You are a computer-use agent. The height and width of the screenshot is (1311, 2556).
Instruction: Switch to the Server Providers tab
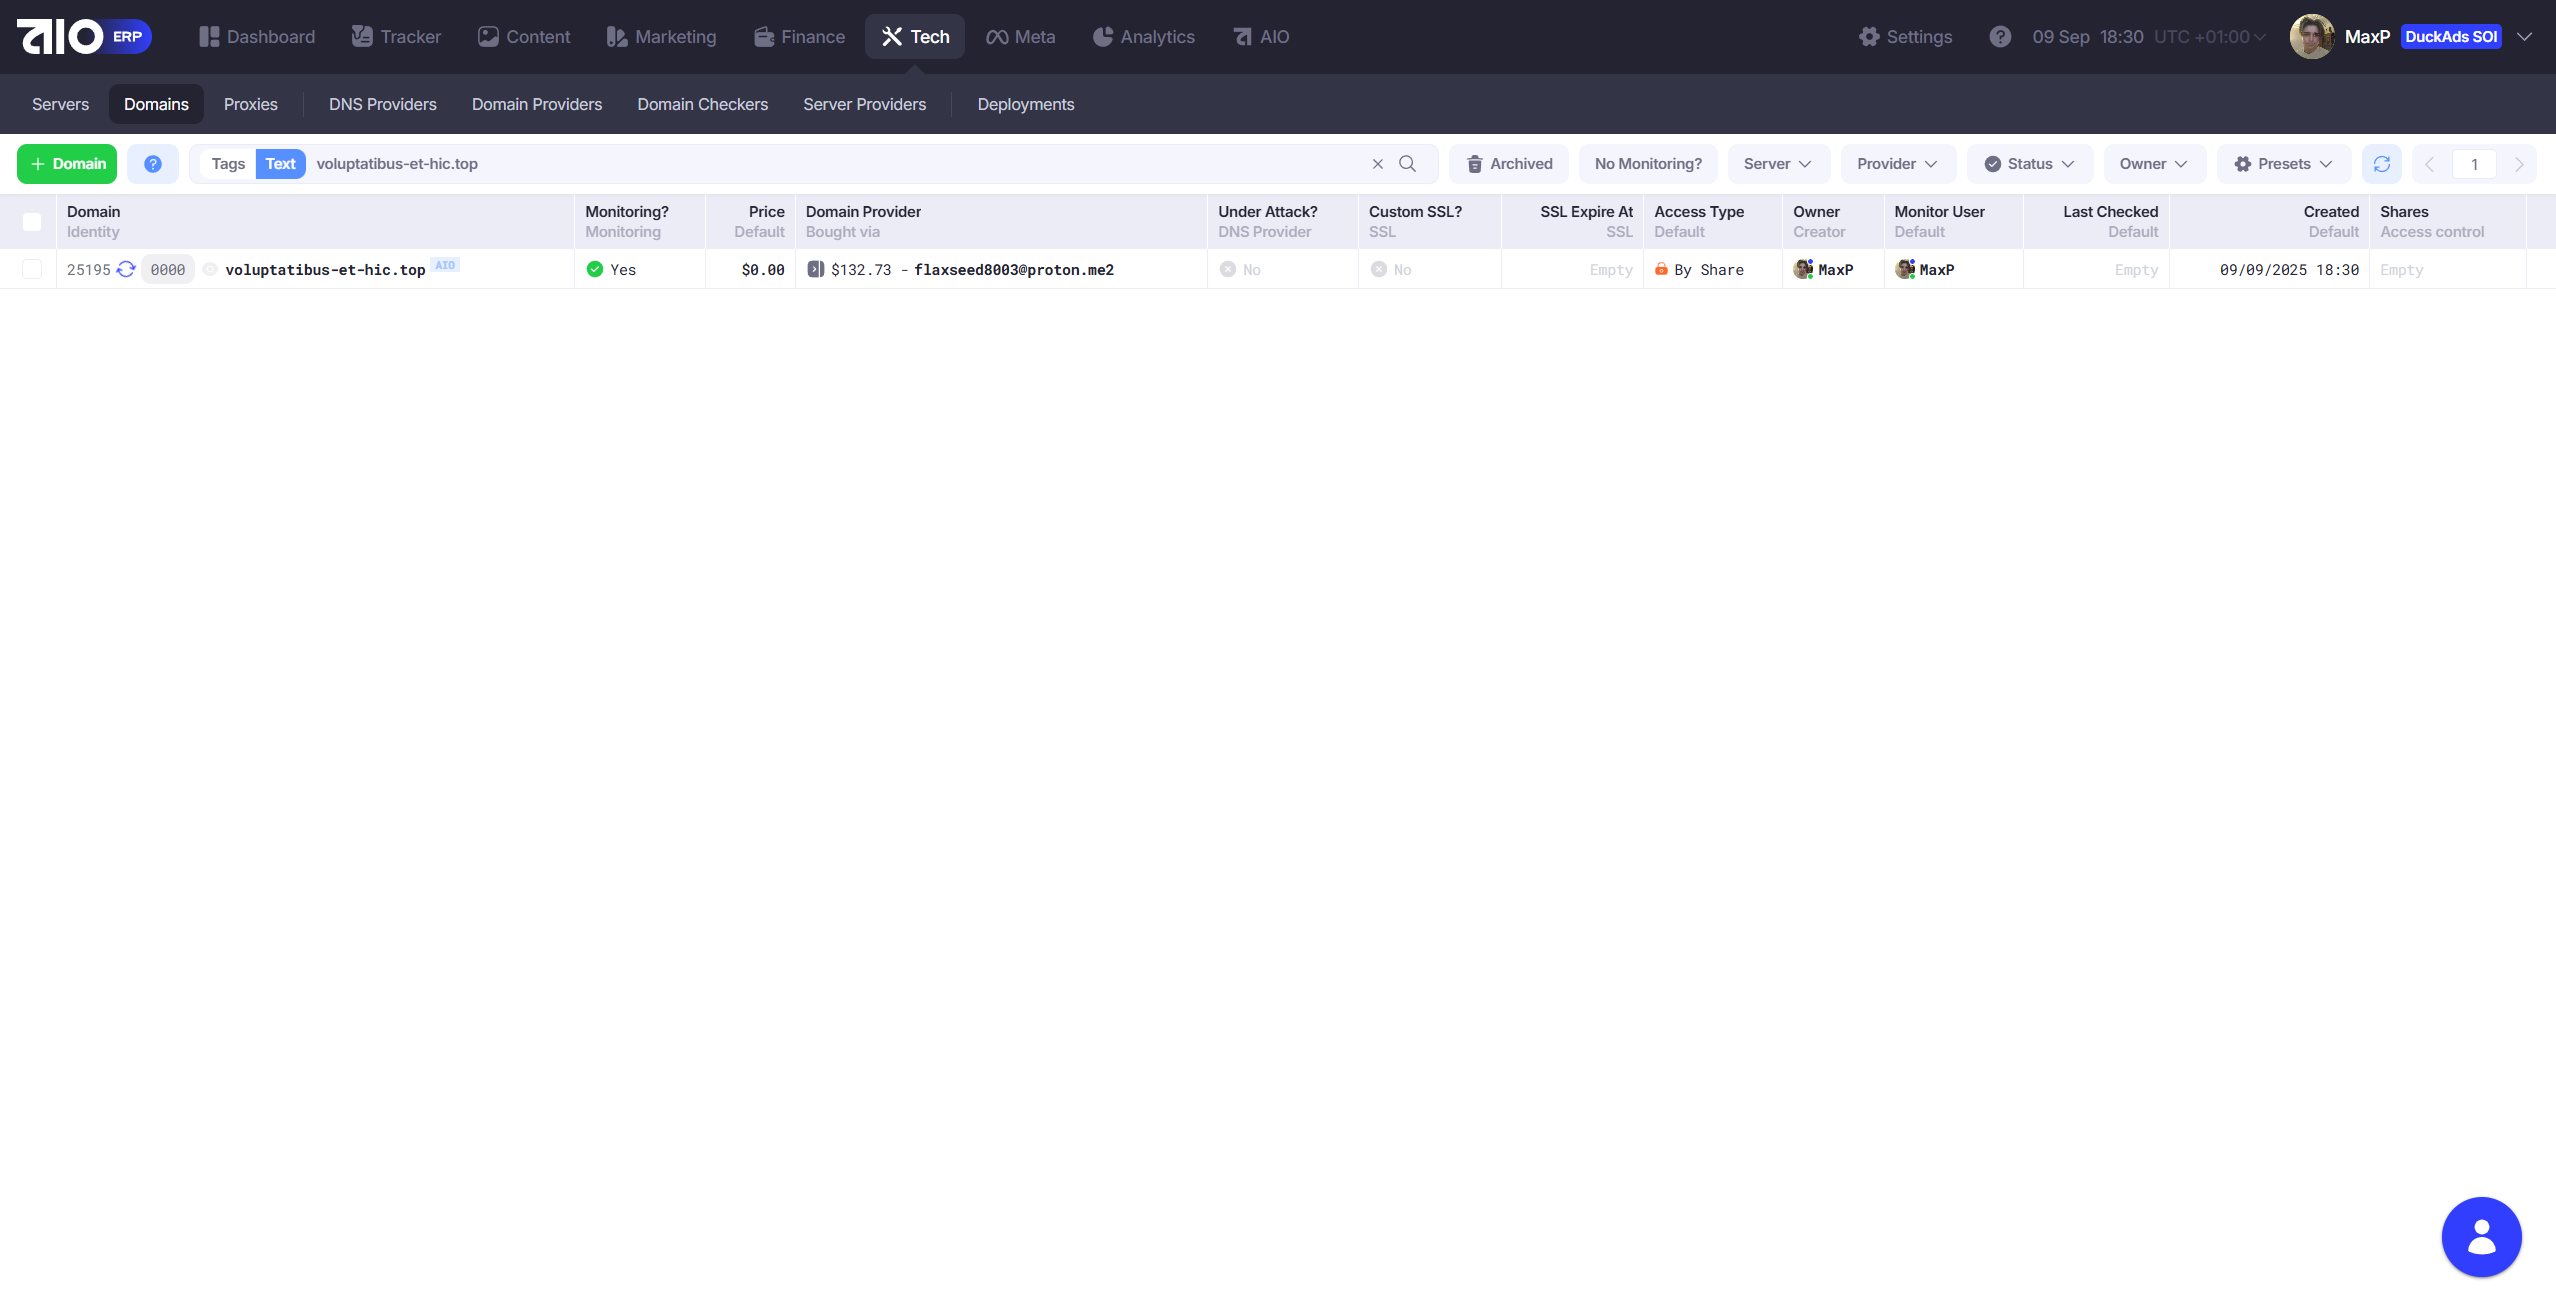(x=865, y=104)
